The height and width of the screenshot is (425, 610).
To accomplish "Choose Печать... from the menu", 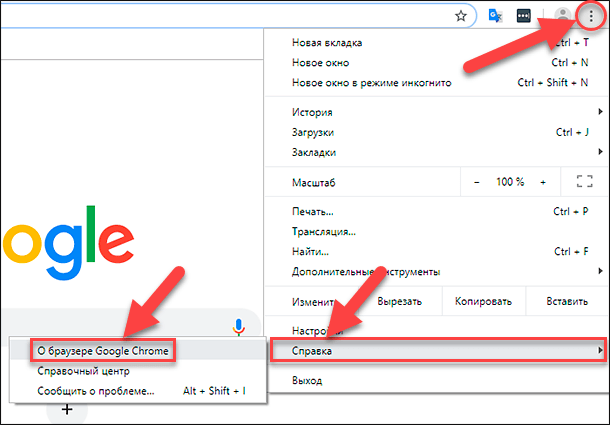I will [436, 211].
